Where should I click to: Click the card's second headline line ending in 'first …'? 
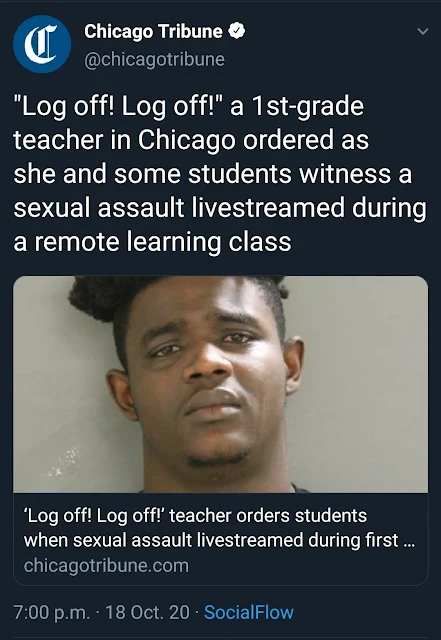point(219,540)
